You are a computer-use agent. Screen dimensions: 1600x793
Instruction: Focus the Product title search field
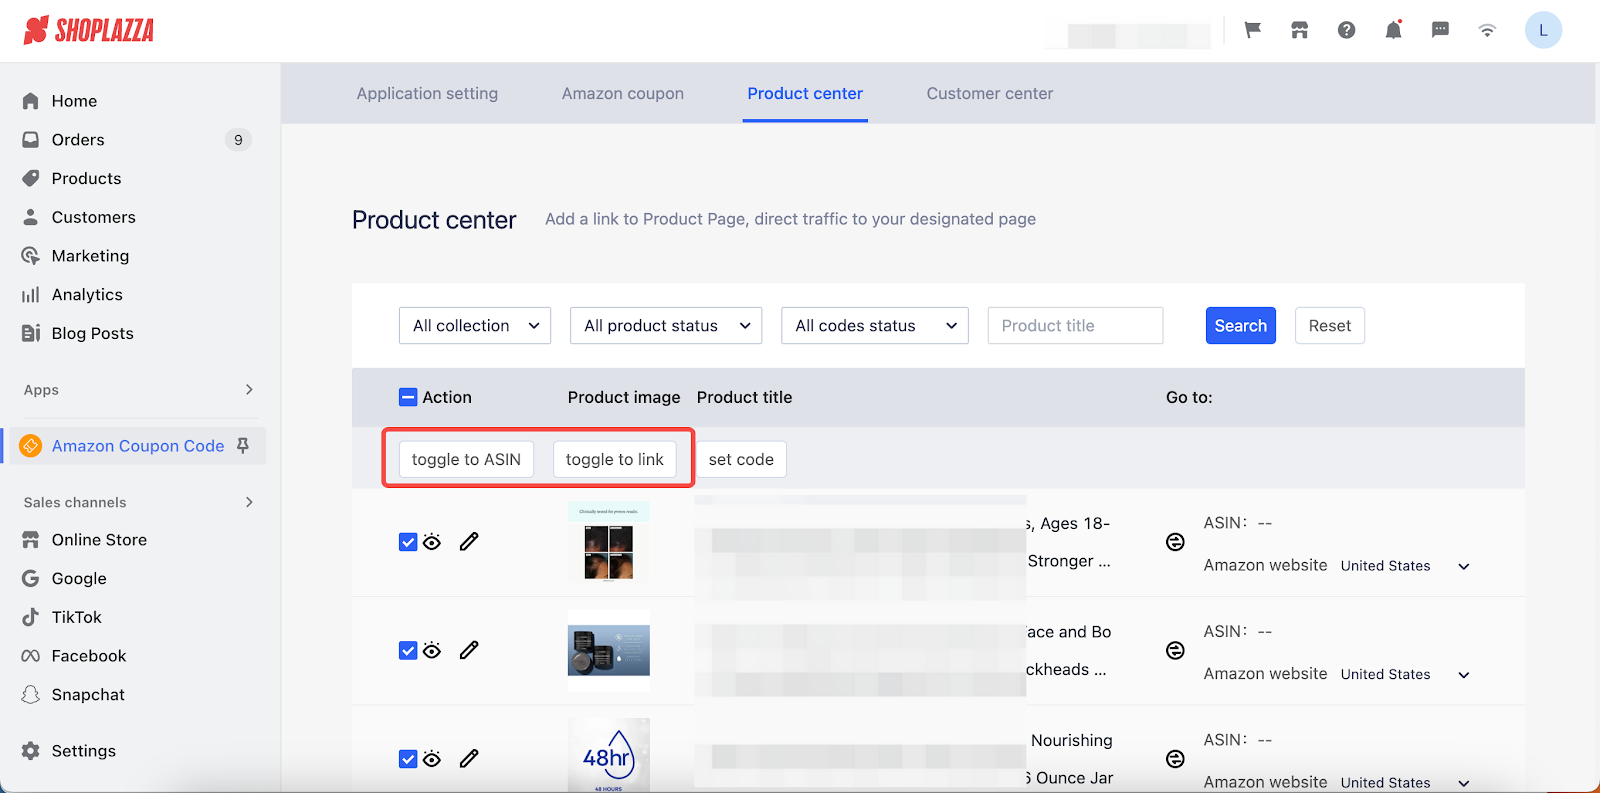[1075, 326]
